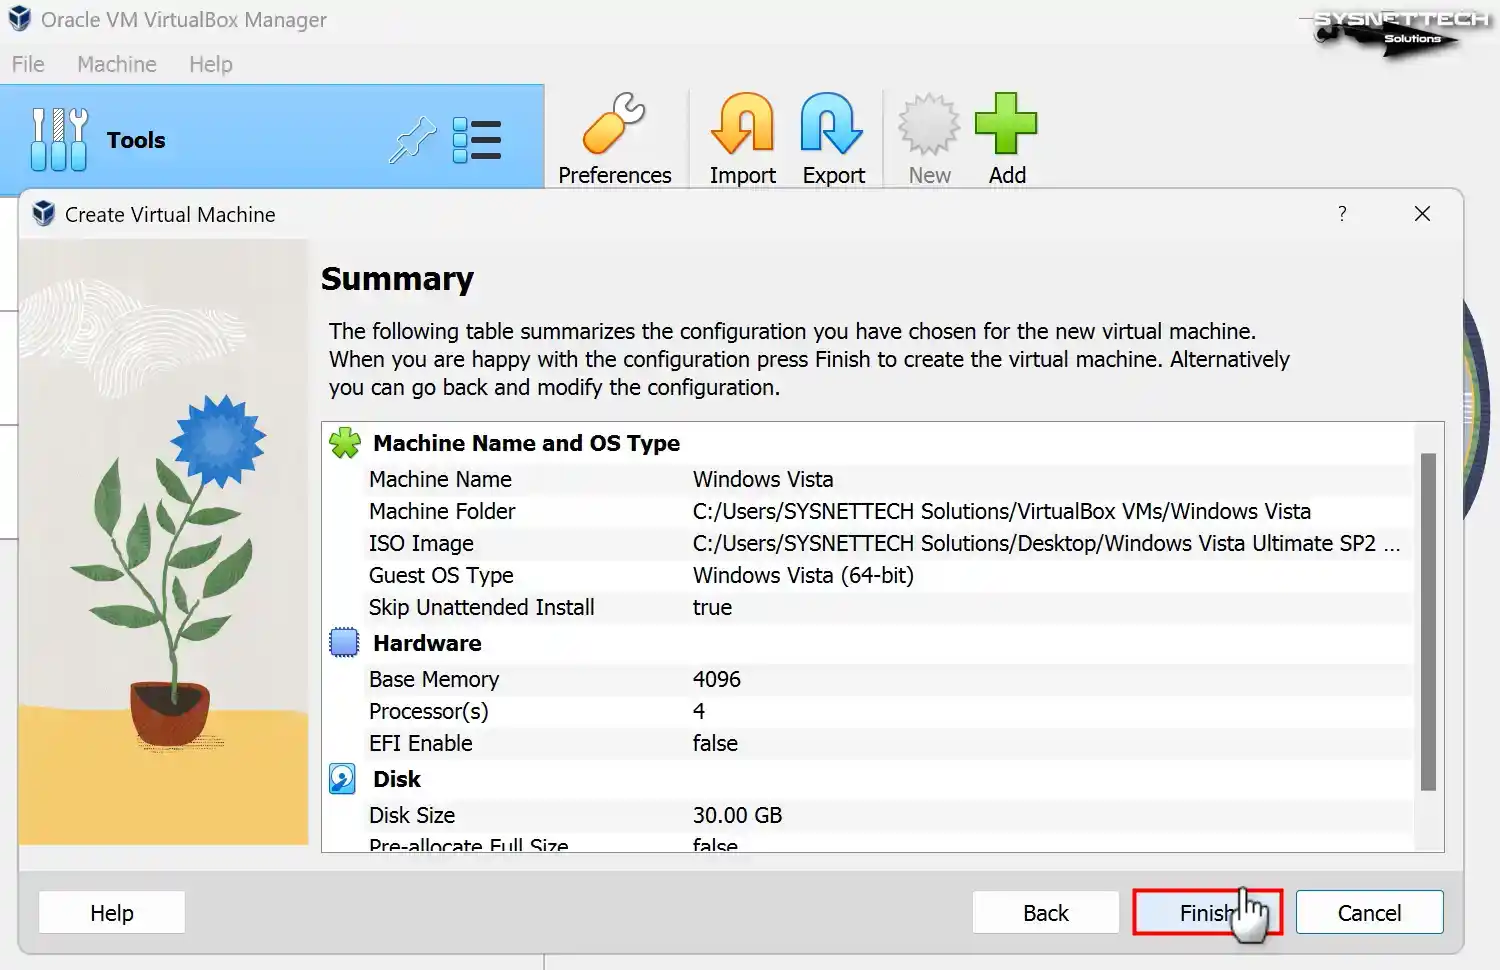Screen dimensions: 1500x970
Task: Click the Import appliance icon
Action: [x=742, y=124]
